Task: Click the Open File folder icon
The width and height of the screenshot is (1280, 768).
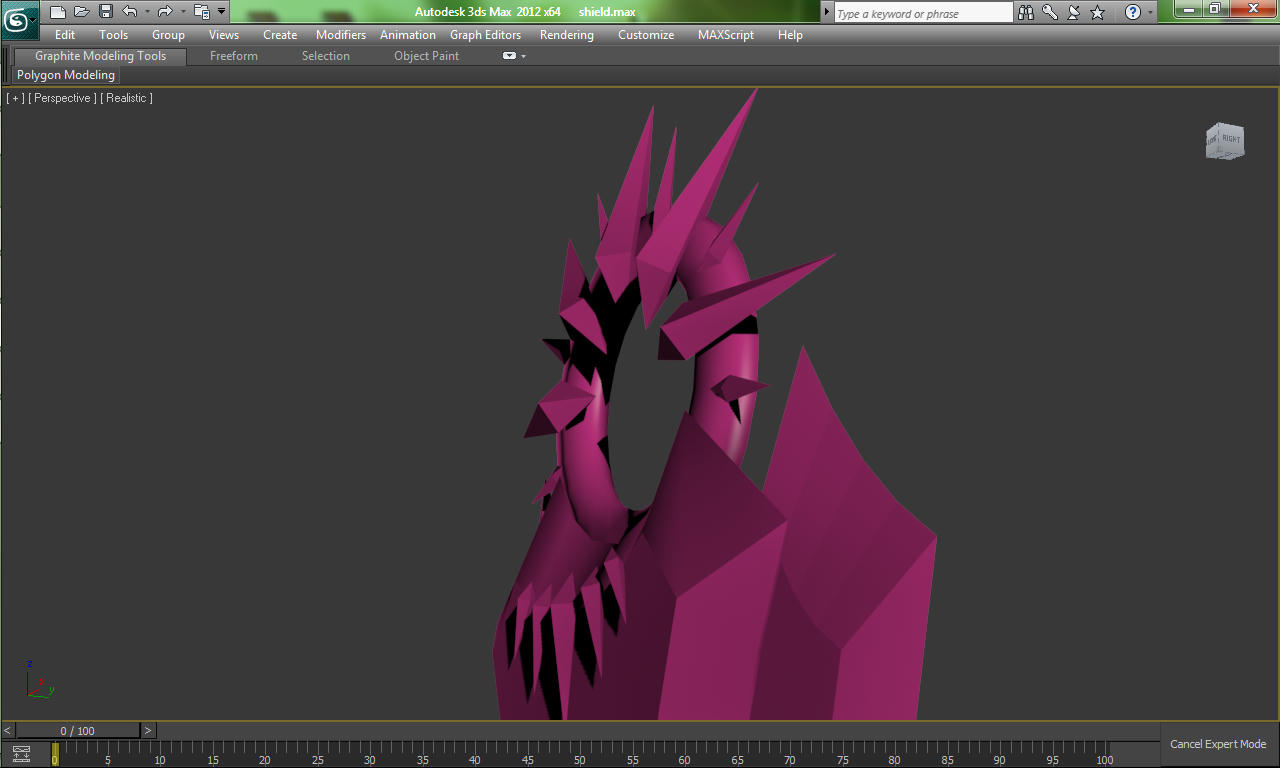Action: (82, 12)
